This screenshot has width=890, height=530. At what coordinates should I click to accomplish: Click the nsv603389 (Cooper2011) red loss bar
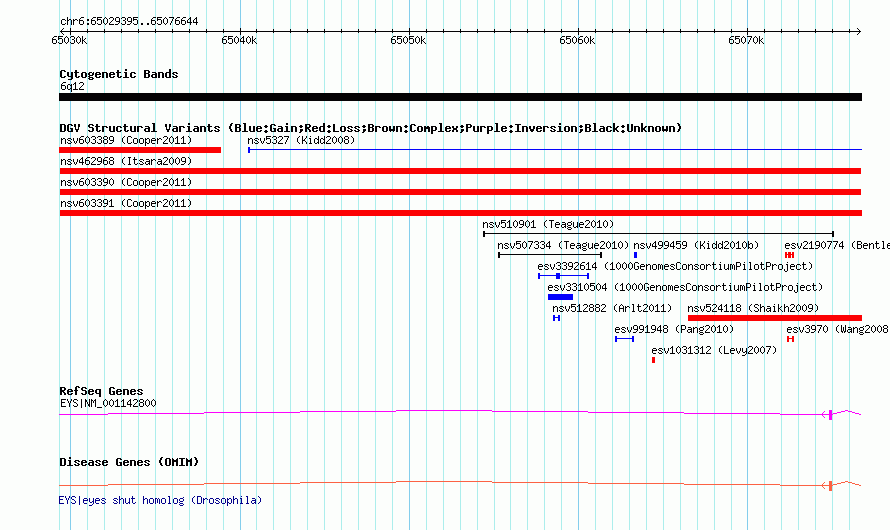tap(140, 150)
